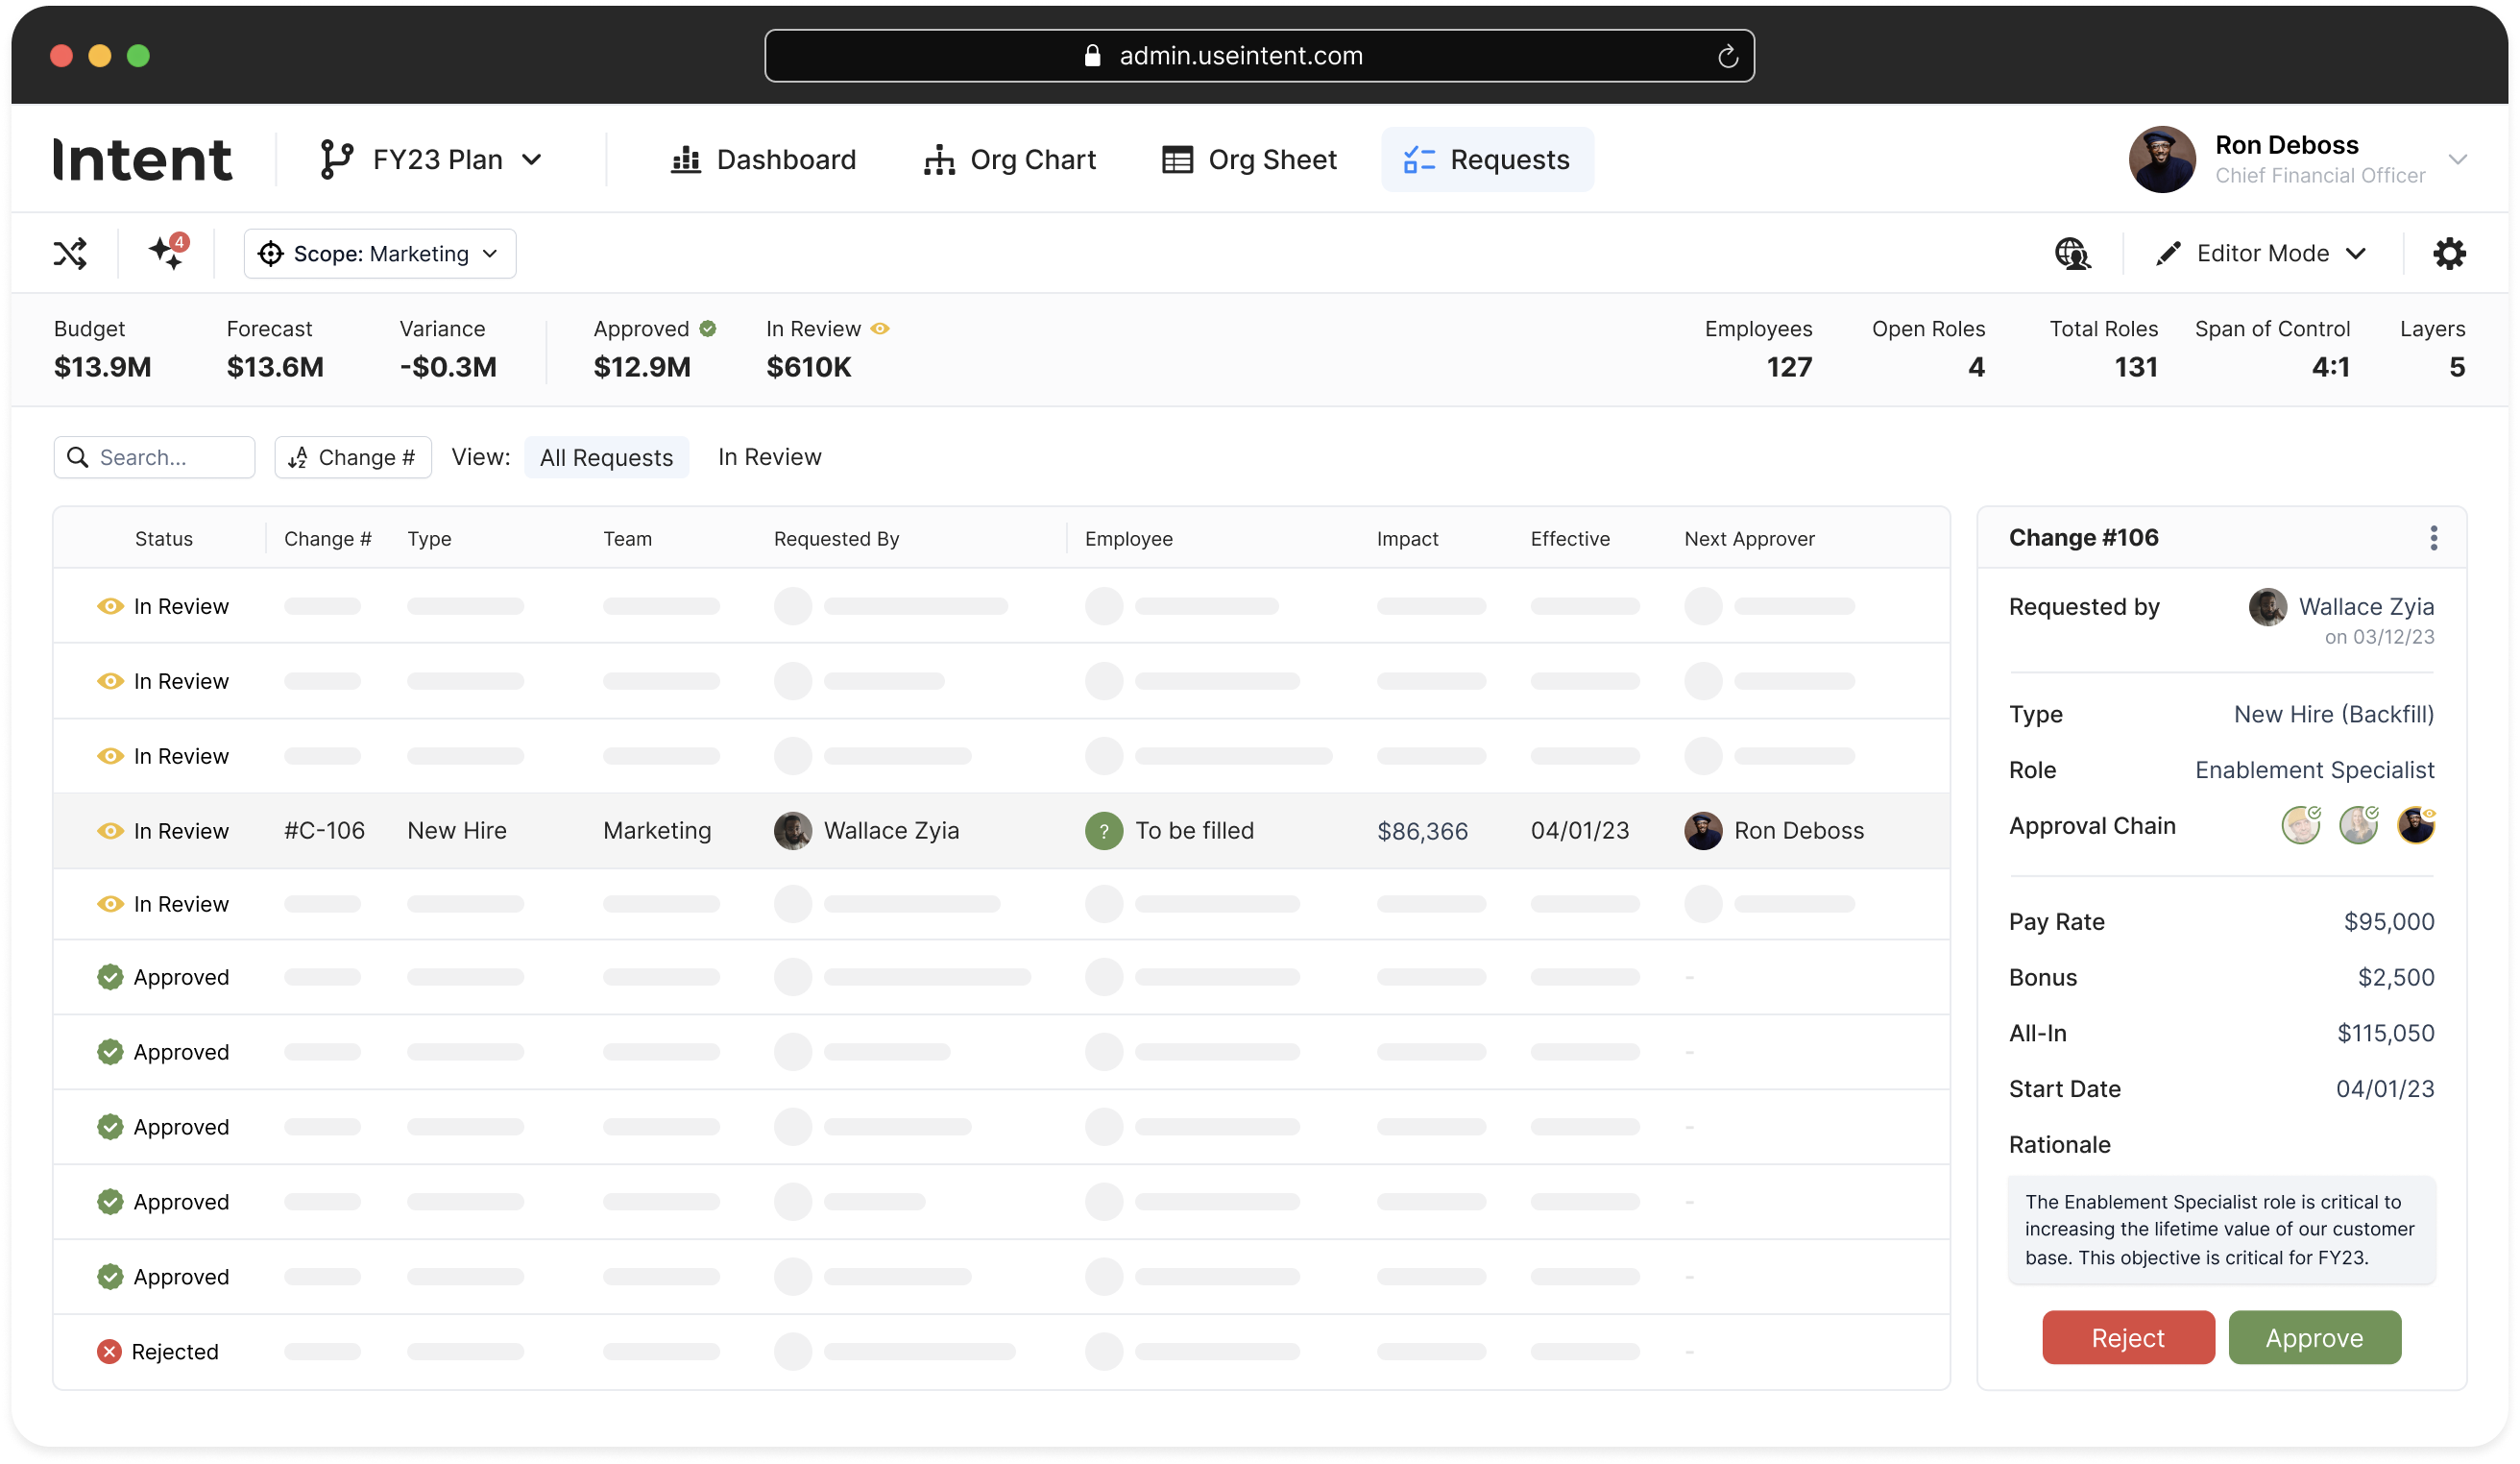Open AI sparkle suggestions with 4 badge
Viewport: 2520px width, 1464px height.
pos(167,253)
